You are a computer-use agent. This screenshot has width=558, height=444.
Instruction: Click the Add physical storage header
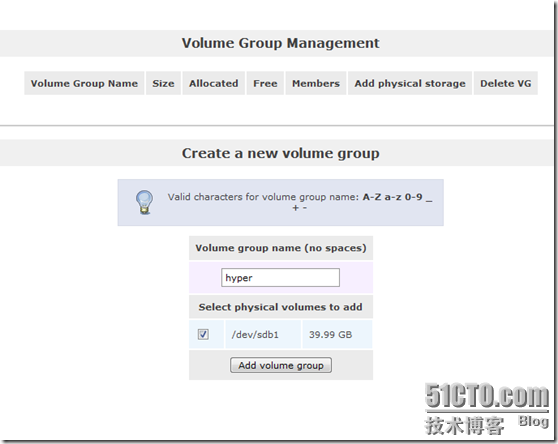(410, 83)
